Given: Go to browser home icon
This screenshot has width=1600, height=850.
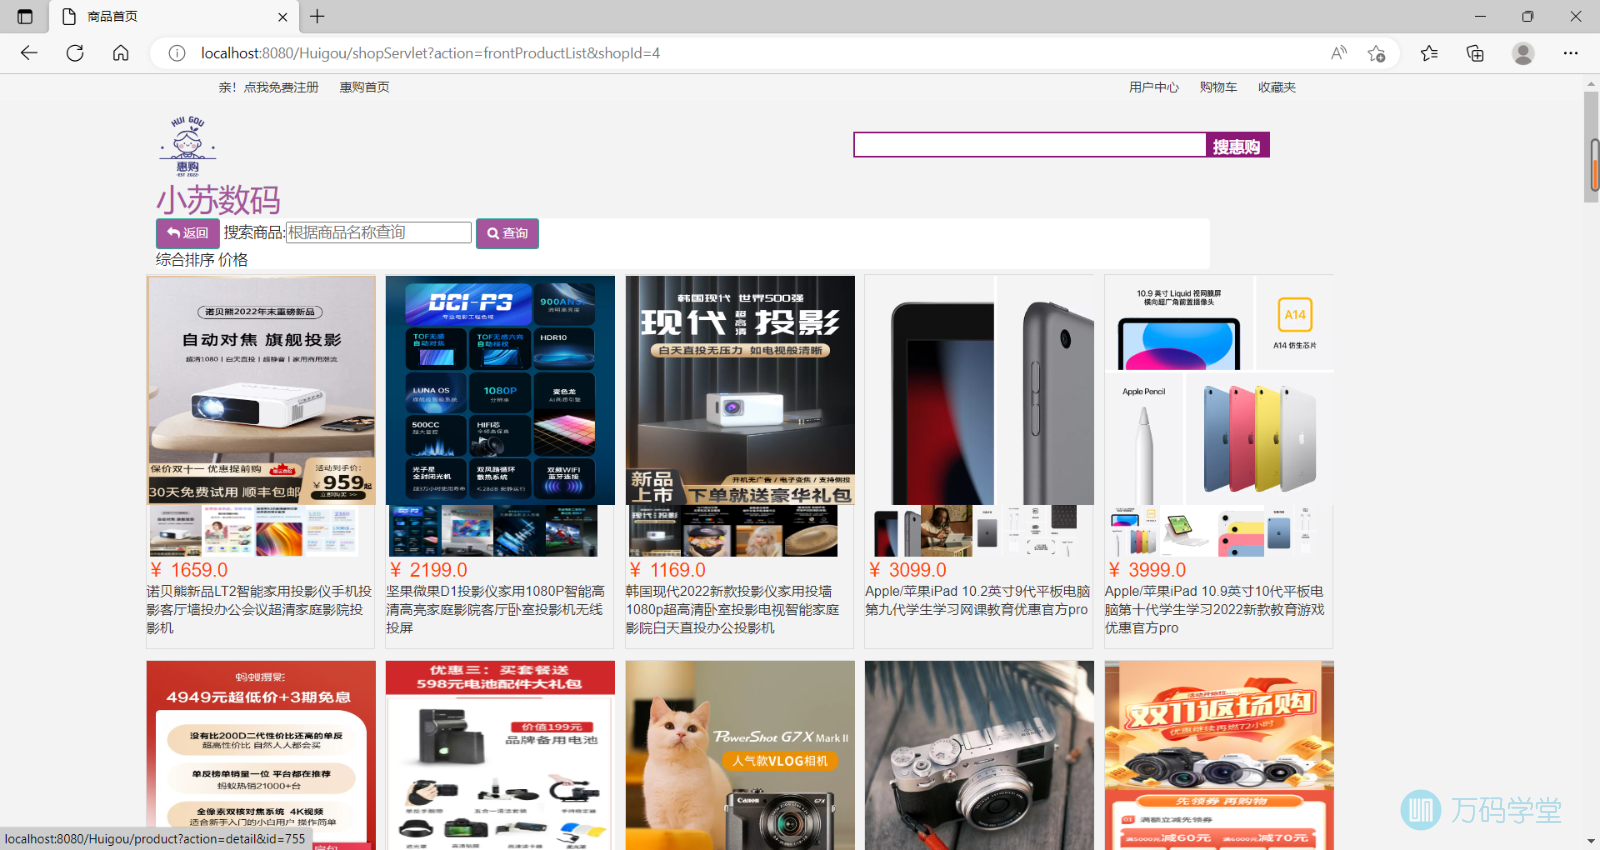Looking at the screenshot, I should [121, 53].
